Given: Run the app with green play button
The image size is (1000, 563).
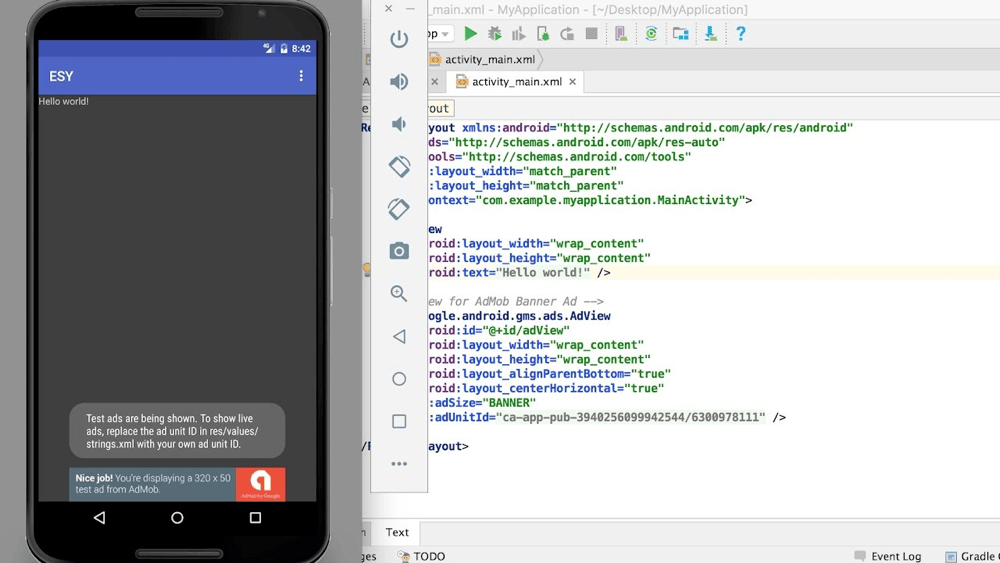Looking at the screenshot, I should pyautogui.click(x=471, y=34).
